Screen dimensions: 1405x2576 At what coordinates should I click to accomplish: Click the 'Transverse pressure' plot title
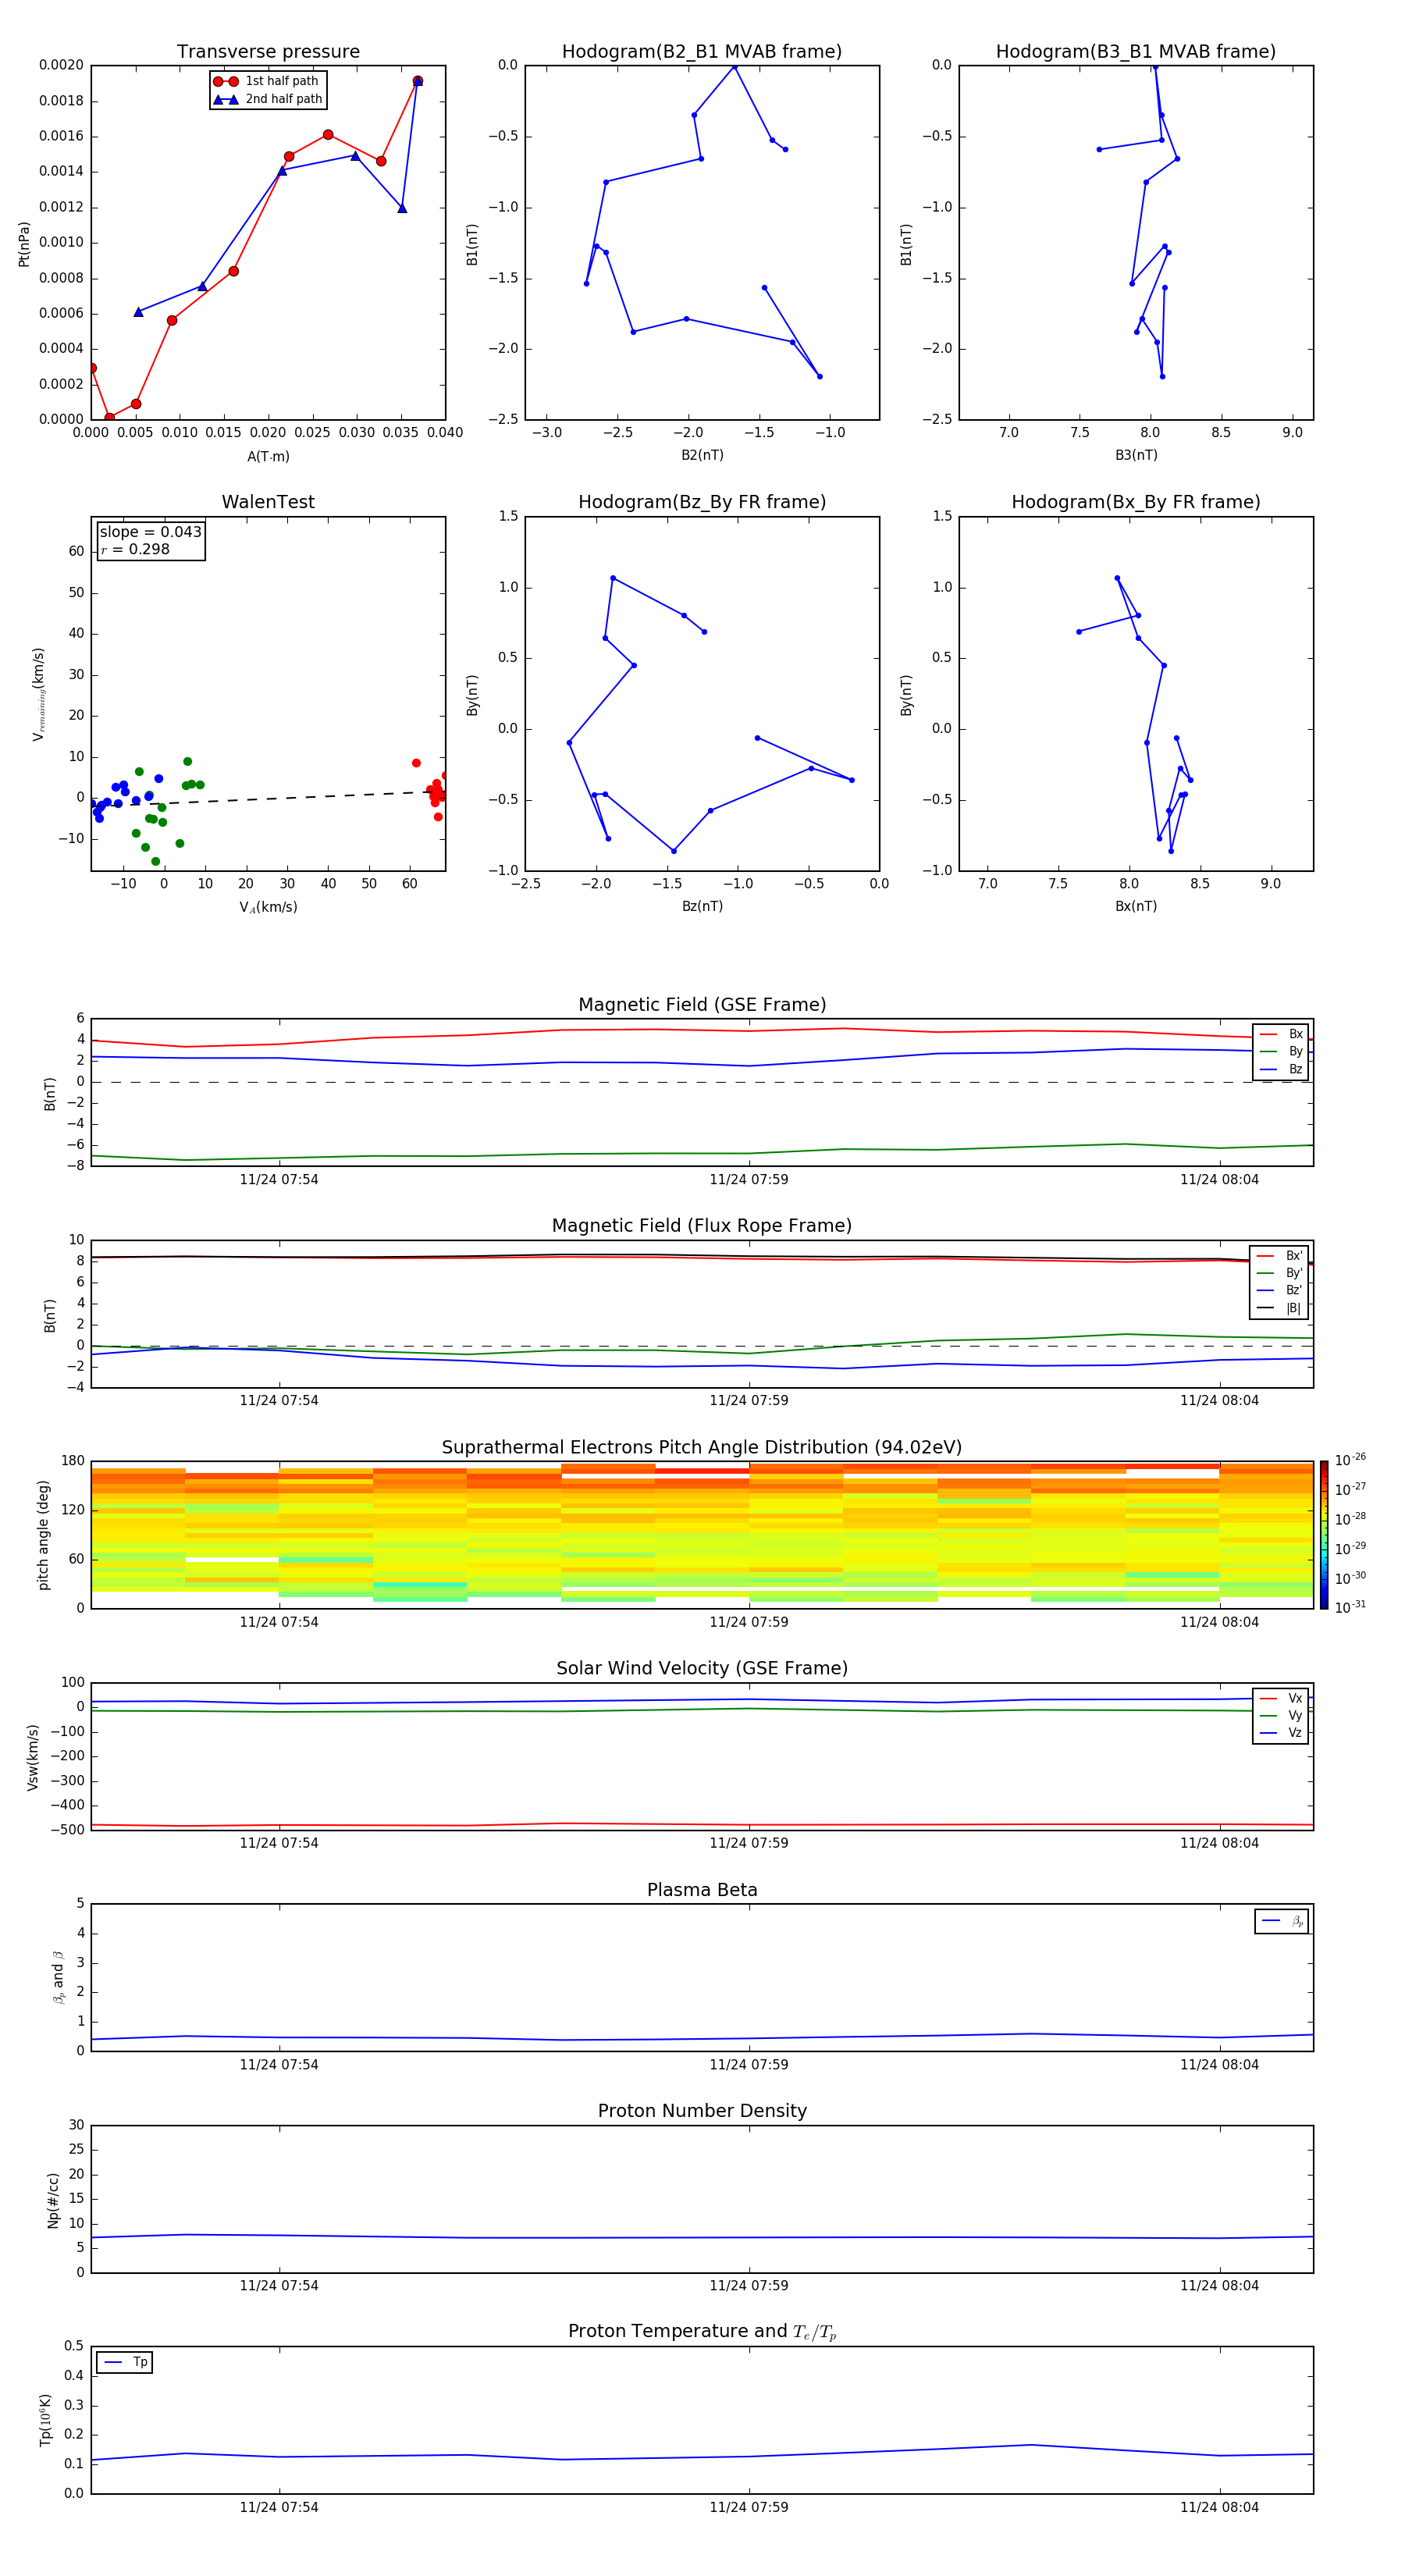[268, 52]
